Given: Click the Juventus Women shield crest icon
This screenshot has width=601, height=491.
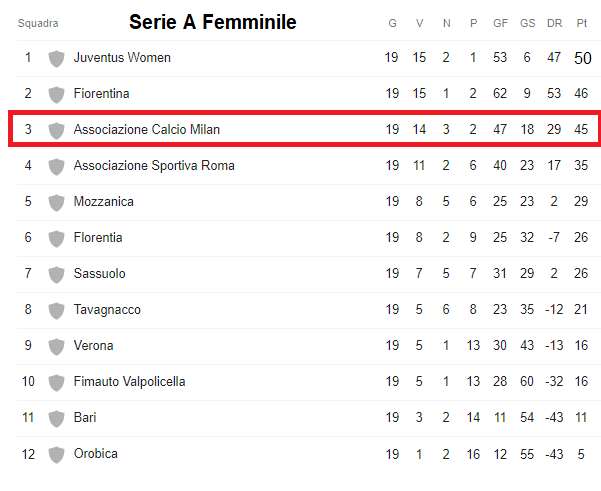Looking at the screenshot, I should (56, 58).
